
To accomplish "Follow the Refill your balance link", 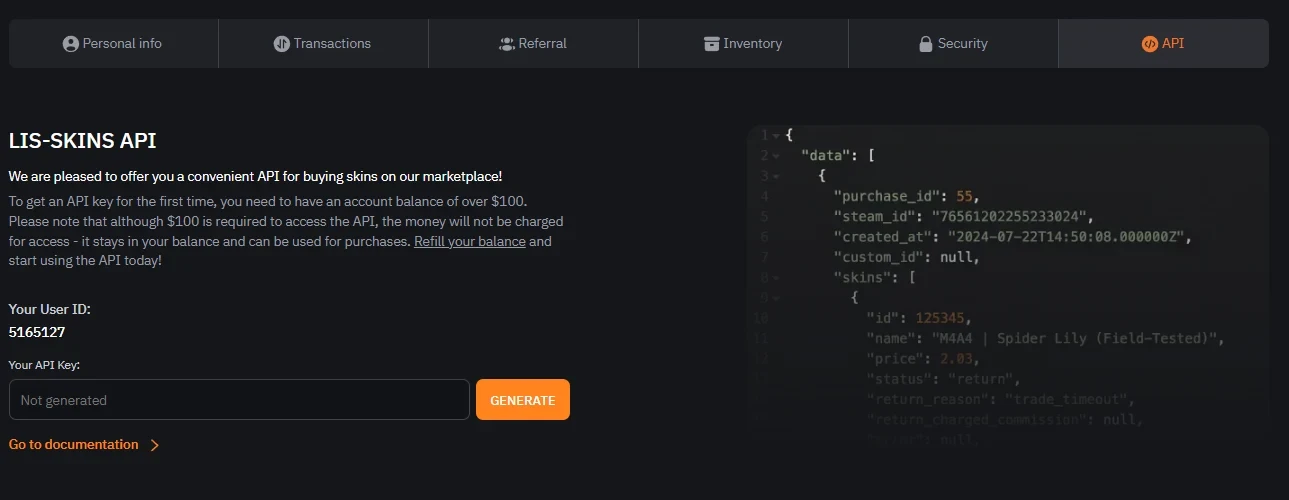I will point(470,242).
